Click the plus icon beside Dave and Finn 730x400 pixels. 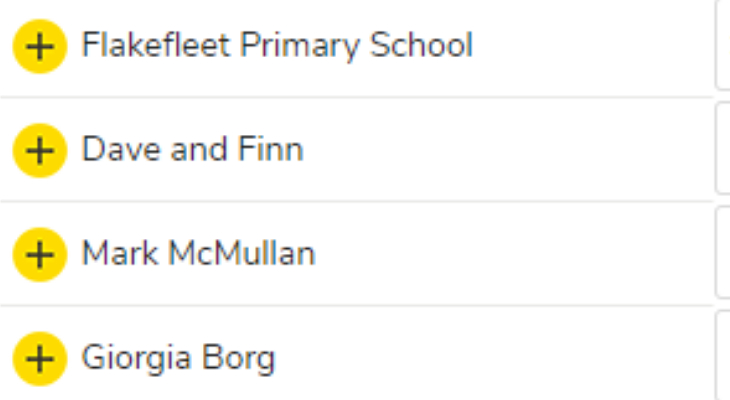pyautogui.click(x=40, y=150)
